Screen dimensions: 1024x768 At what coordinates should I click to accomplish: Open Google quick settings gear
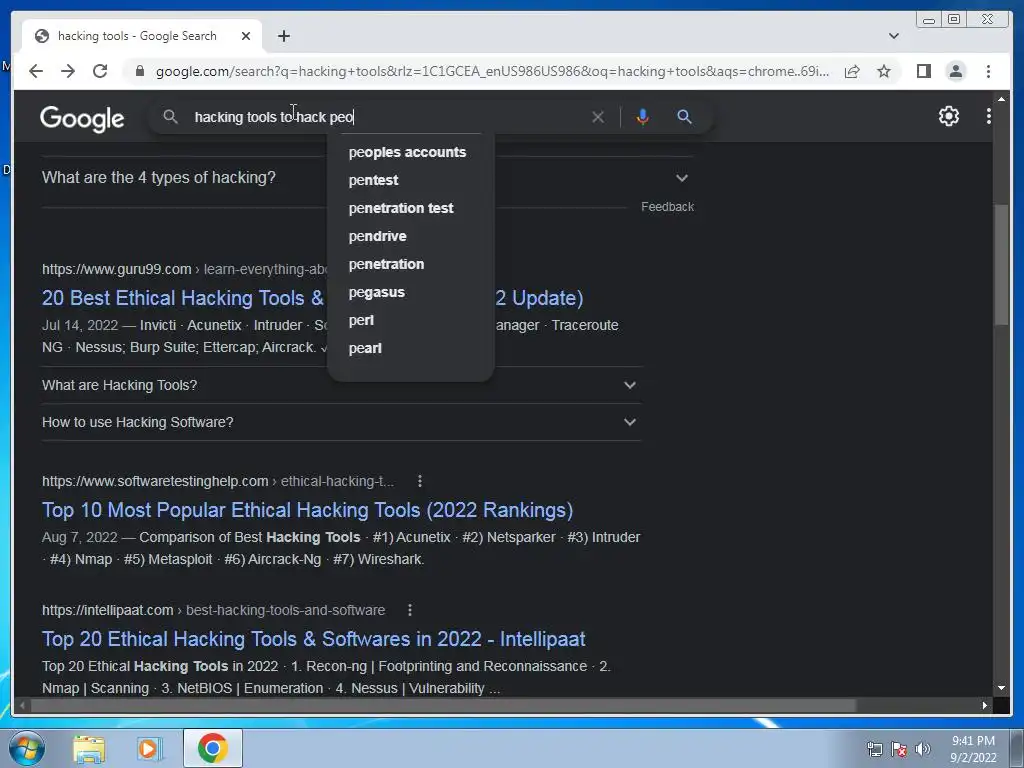pos(948,116)
